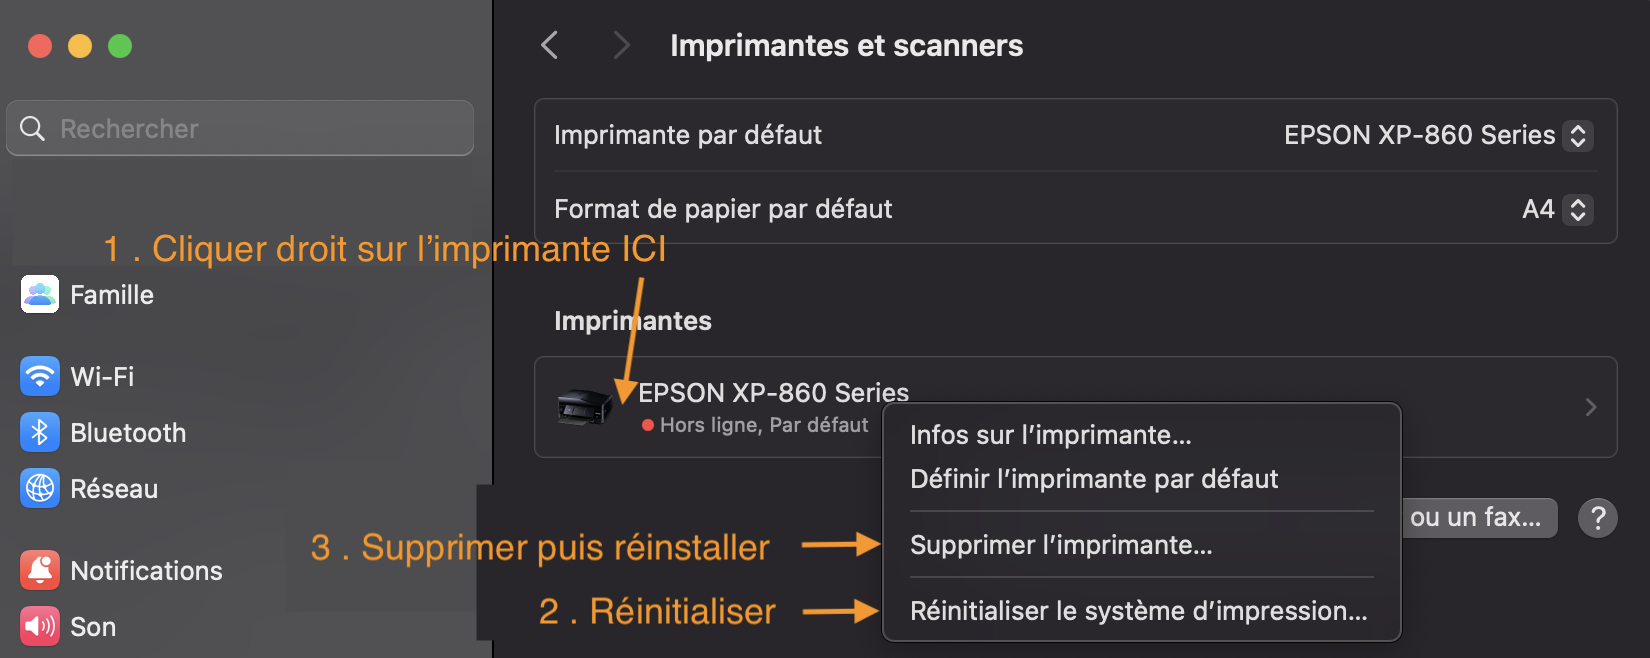Click the EPSON XP-860 printer thumbnail

coord(584,407)
